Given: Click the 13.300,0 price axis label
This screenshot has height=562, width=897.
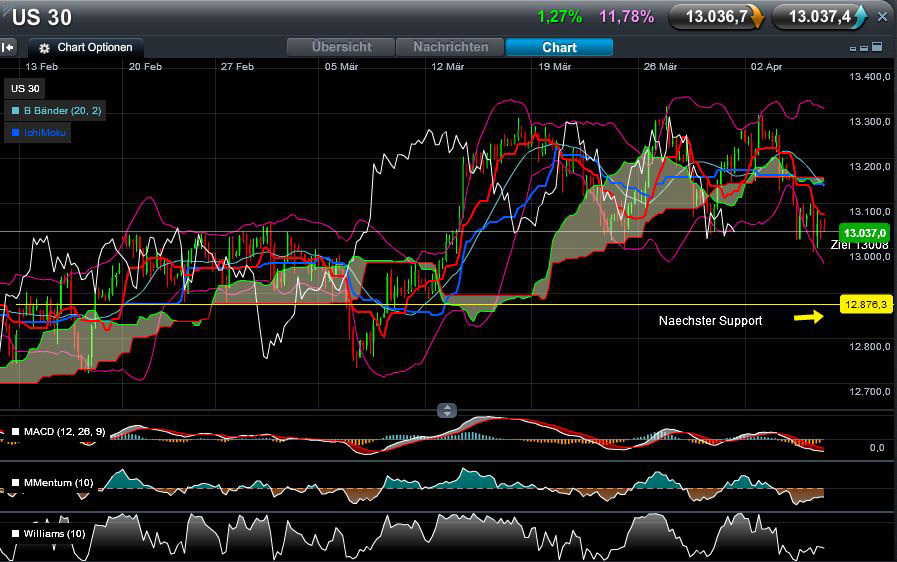Looking at the screenshot, I should (x=870, y=122).
